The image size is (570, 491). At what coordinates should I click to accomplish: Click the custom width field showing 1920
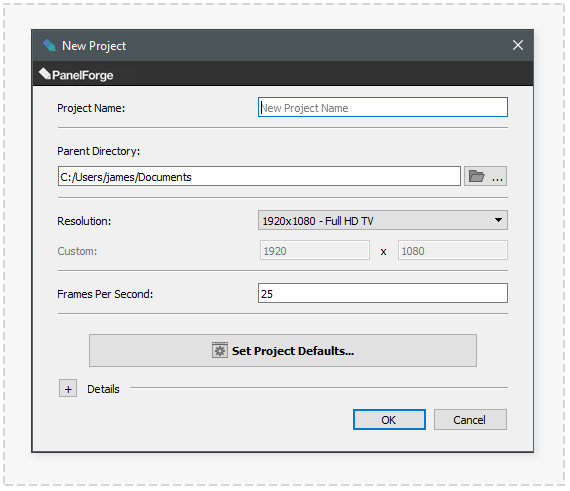(x=315, y=250)
